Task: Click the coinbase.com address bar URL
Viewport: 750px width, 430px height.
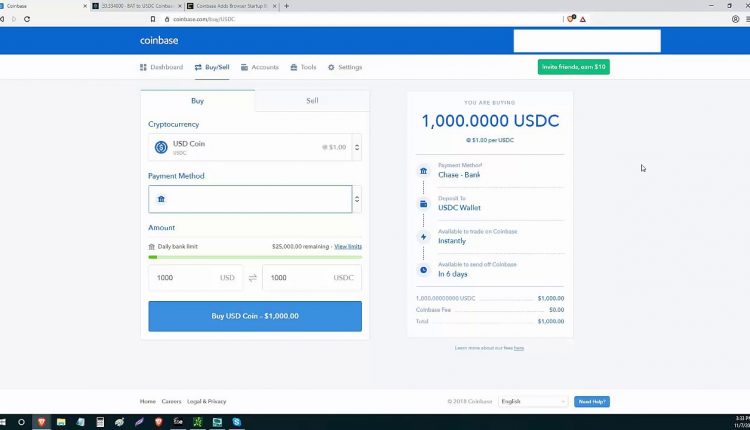Action: point(204,19)
